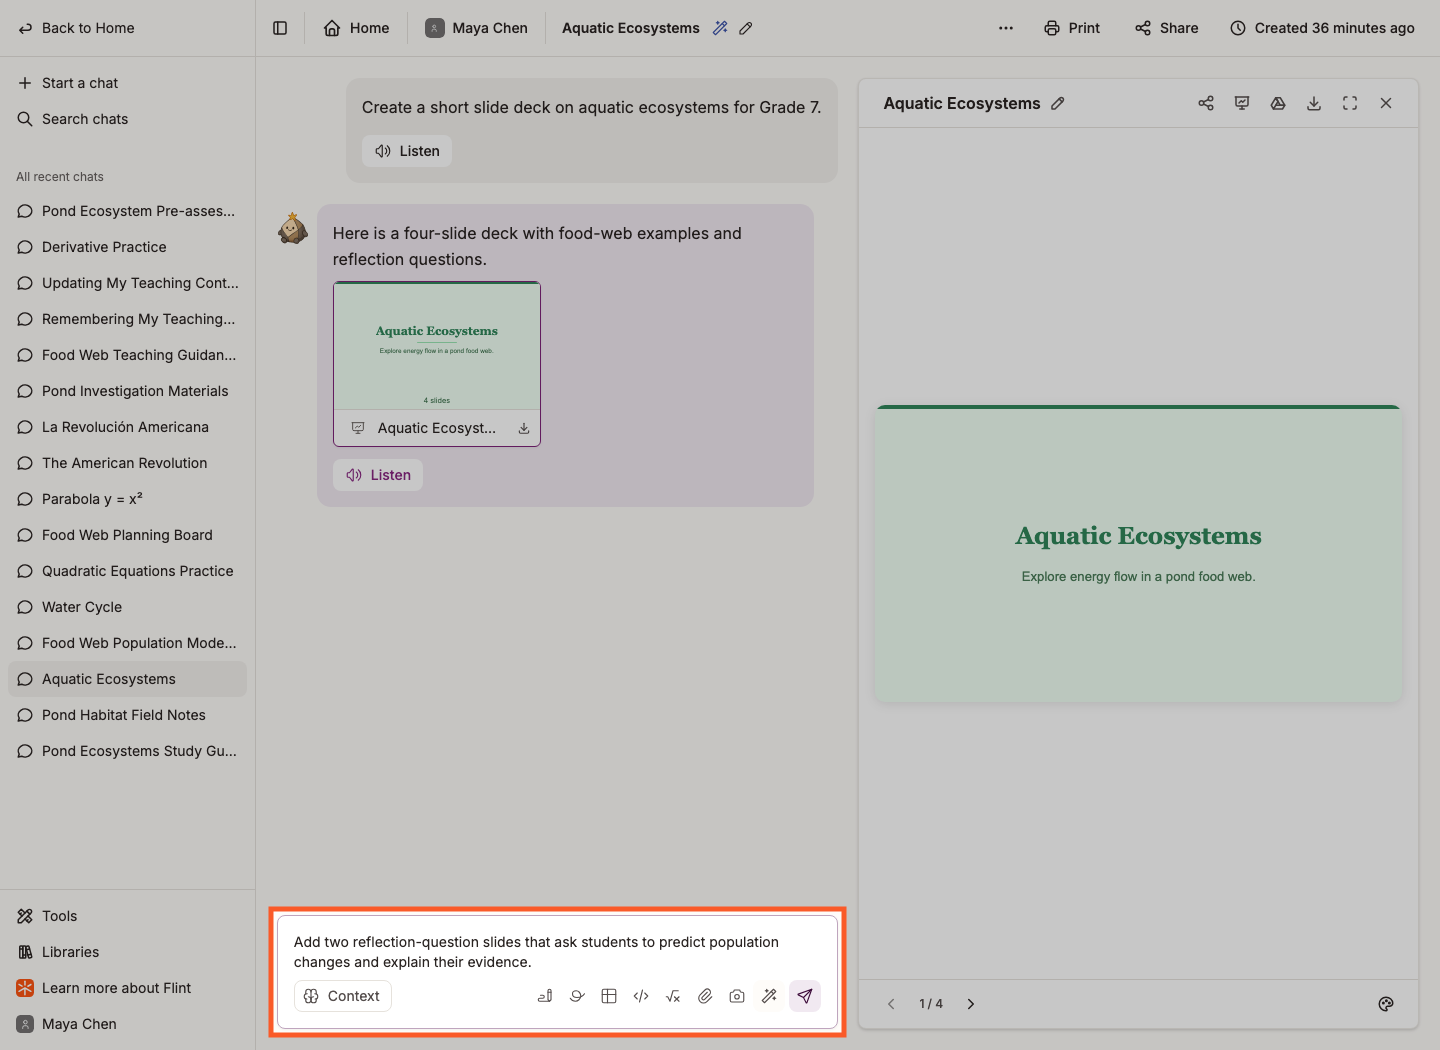1440x1050 pixels.
Task: Start a new chat
Action: pyautogui.click(x=68, y=83)
